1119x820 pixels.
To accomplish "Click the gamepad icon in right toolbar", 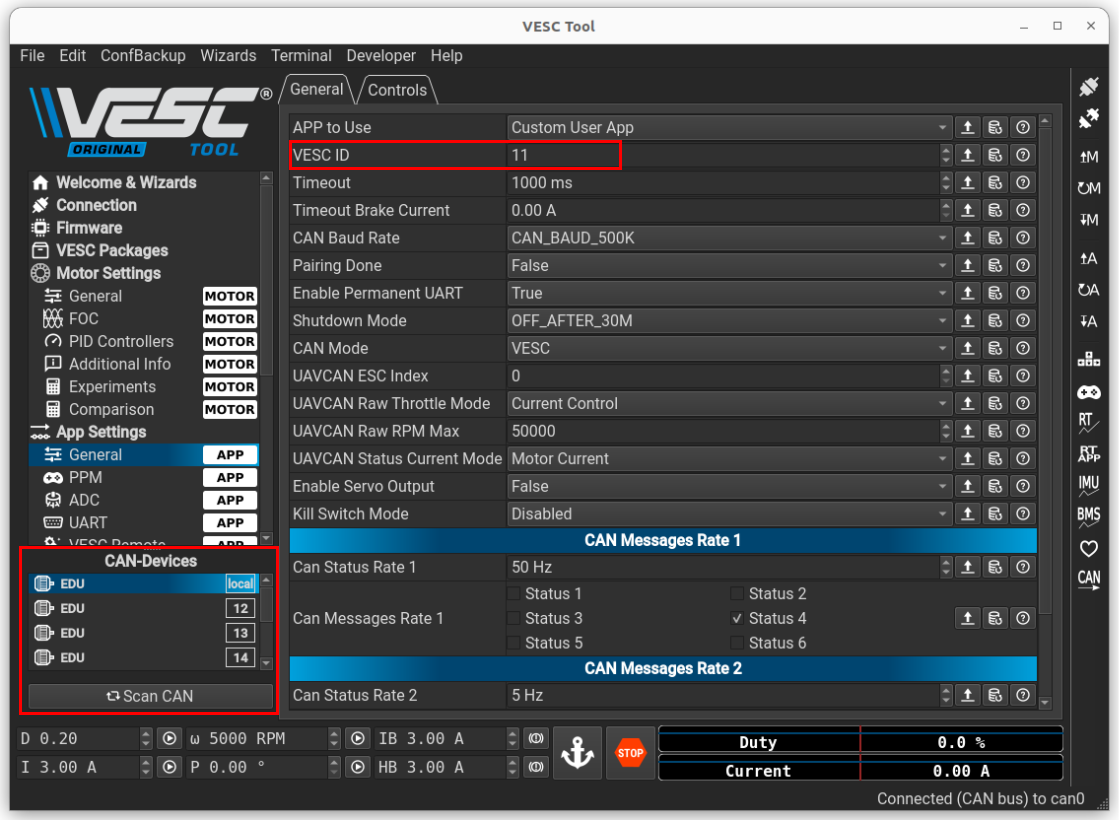I will click(x=1089, y=392).
